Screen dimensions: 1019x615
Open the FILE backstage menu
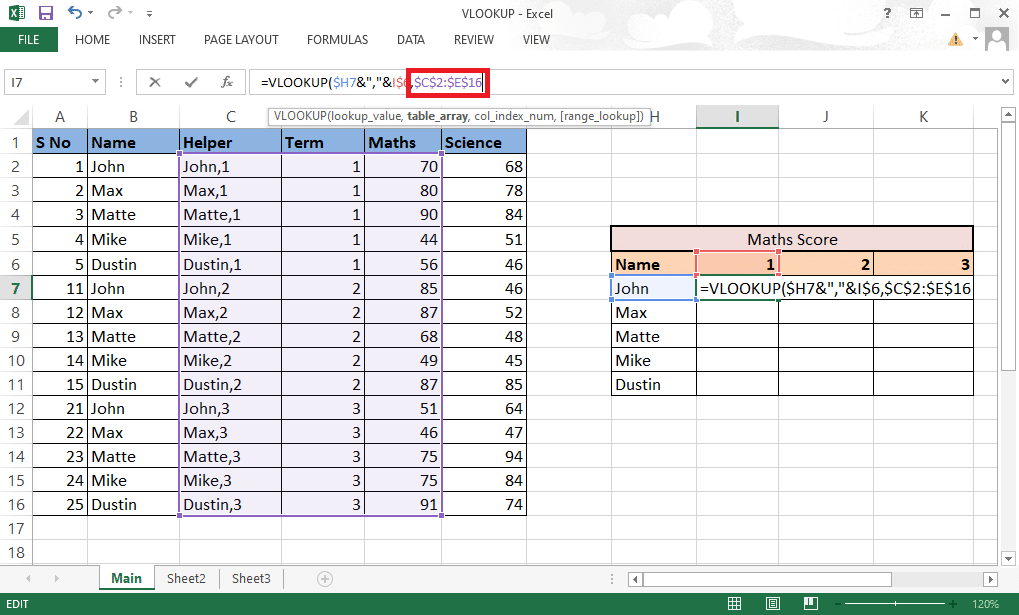[28, 40]
